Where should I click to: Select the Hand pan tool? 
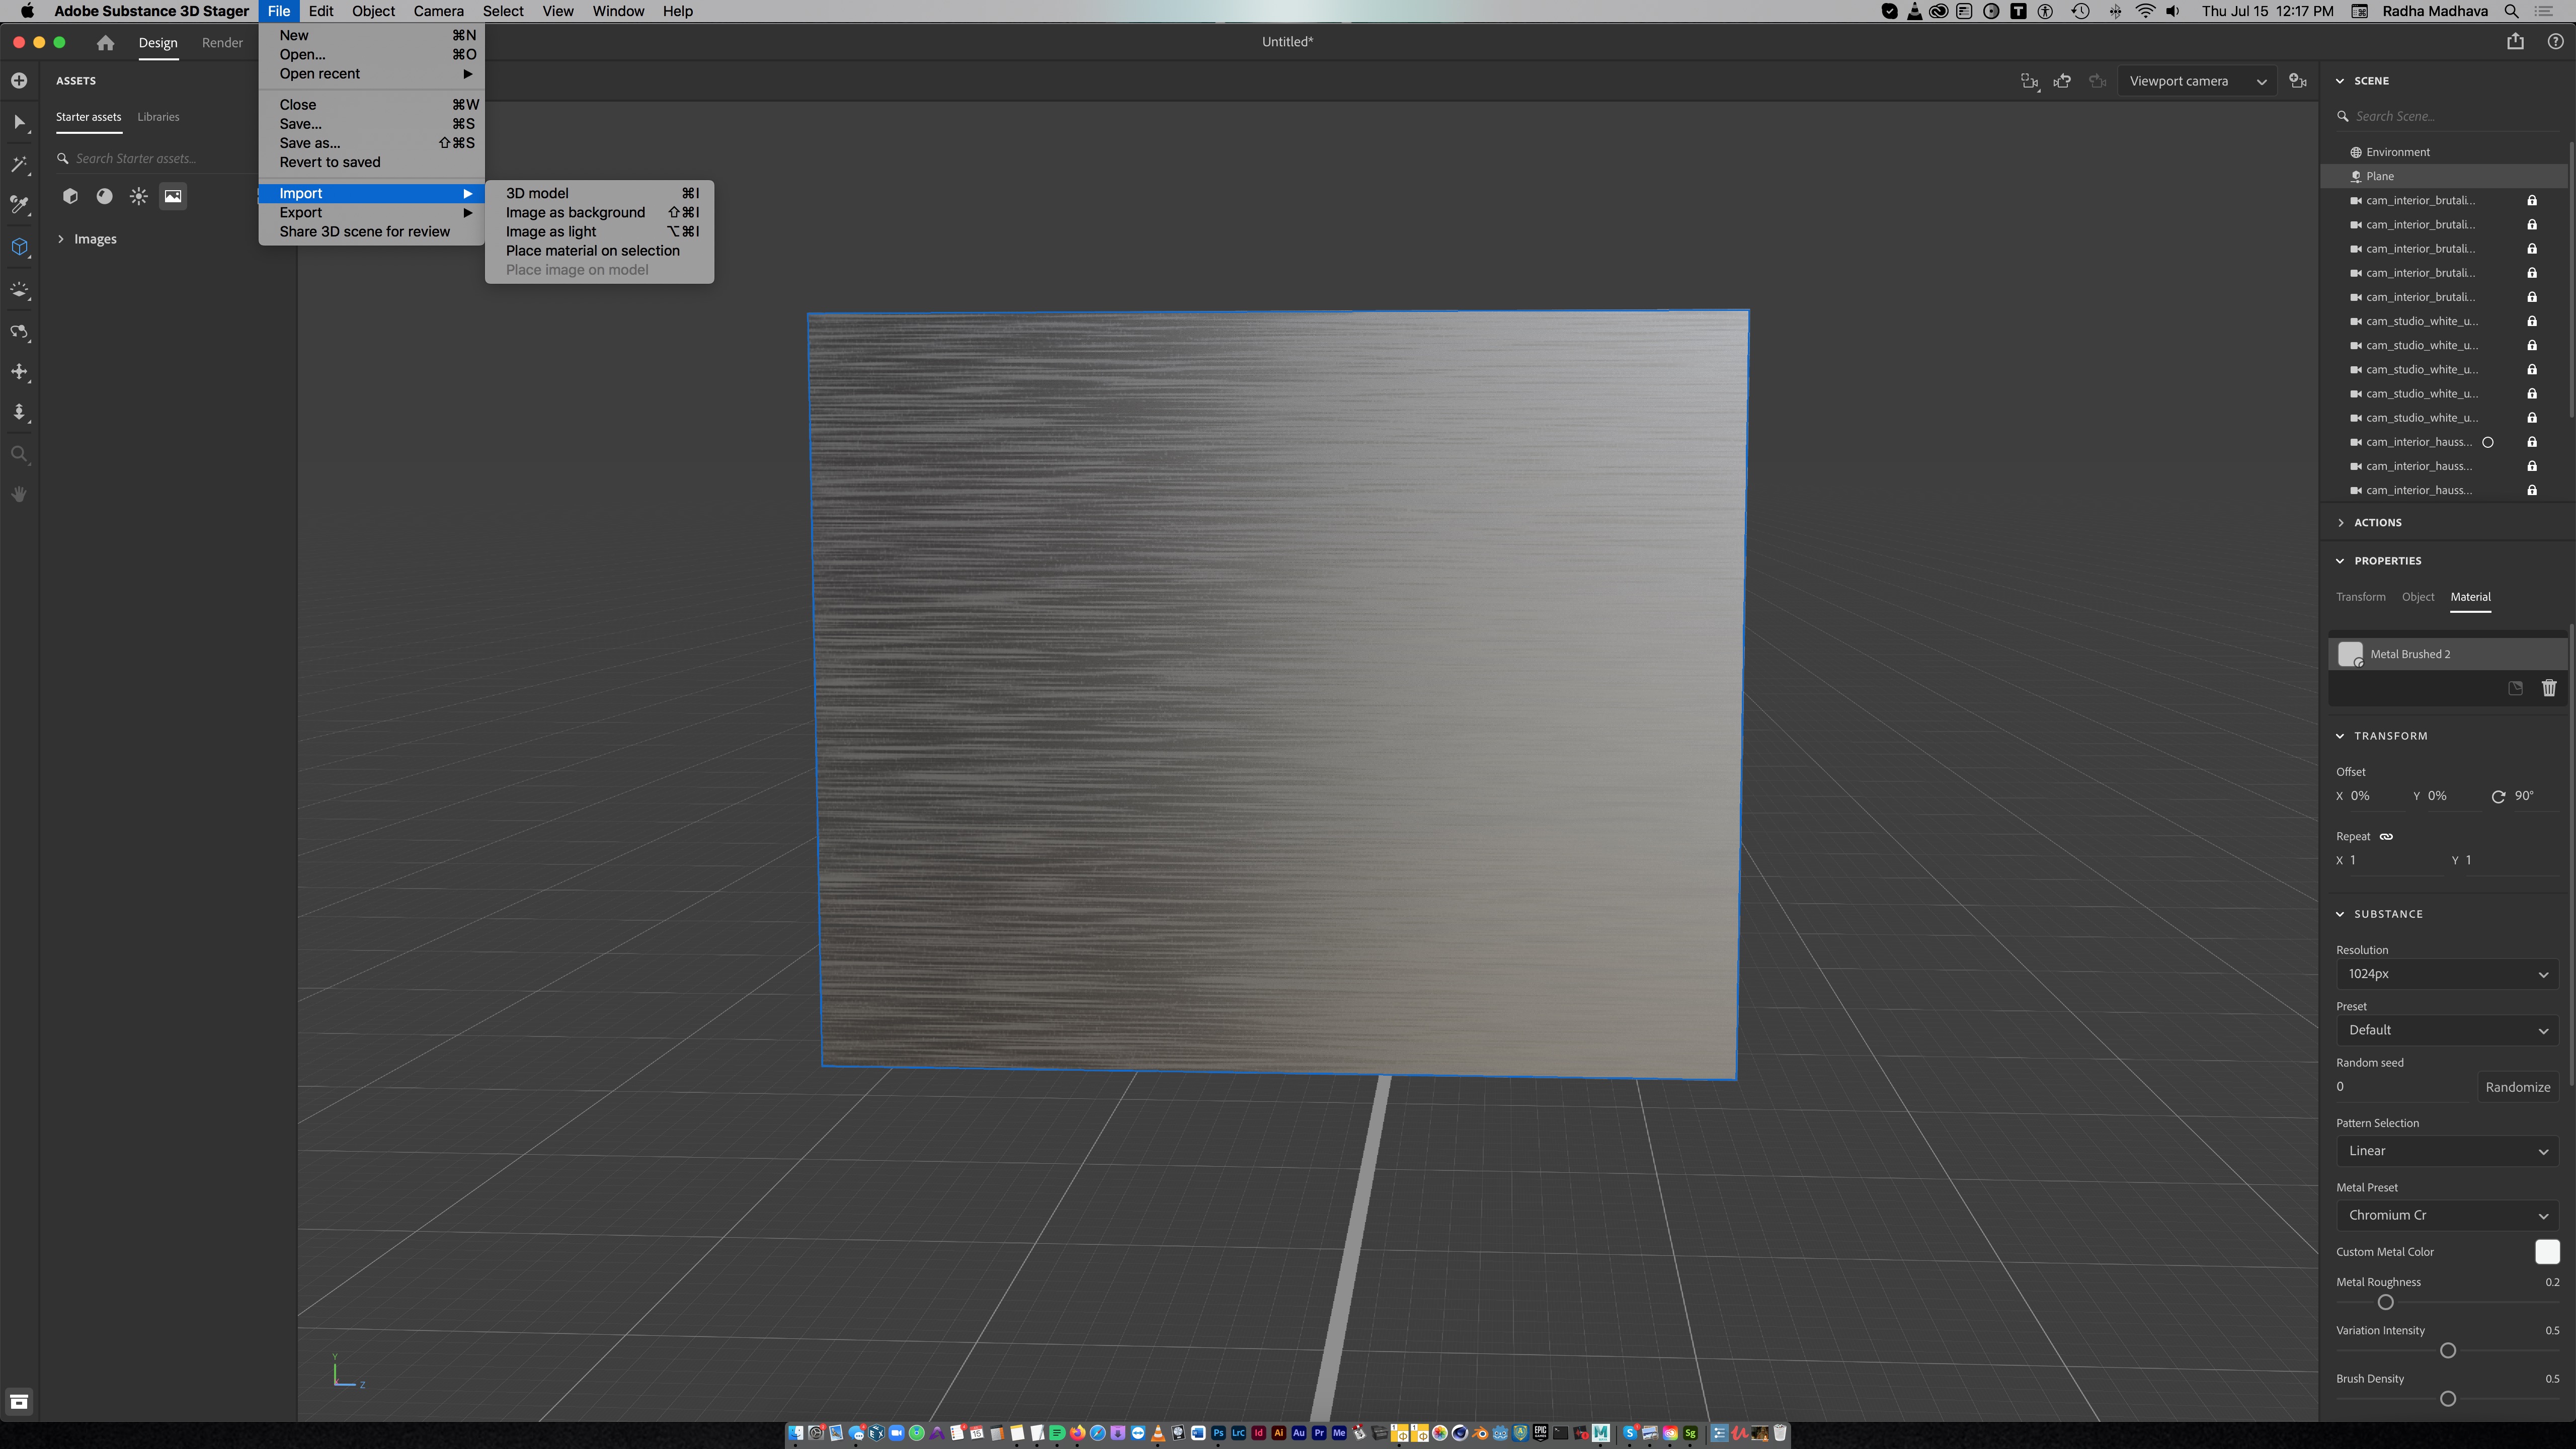(19, 493)
